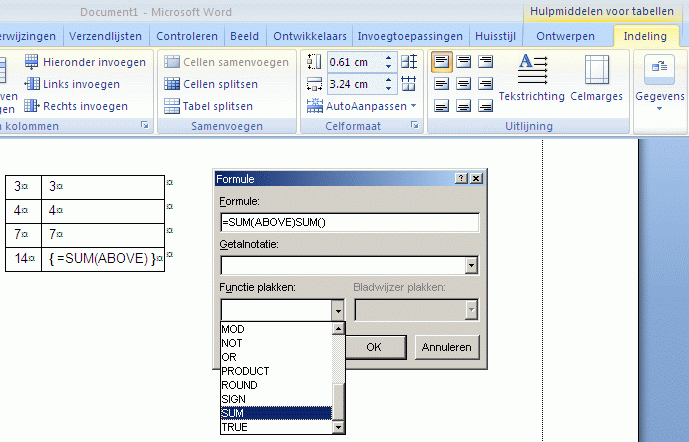689x442 pixels.
Task: Open Celmarges cell margins tool
Action: [596, 79]
